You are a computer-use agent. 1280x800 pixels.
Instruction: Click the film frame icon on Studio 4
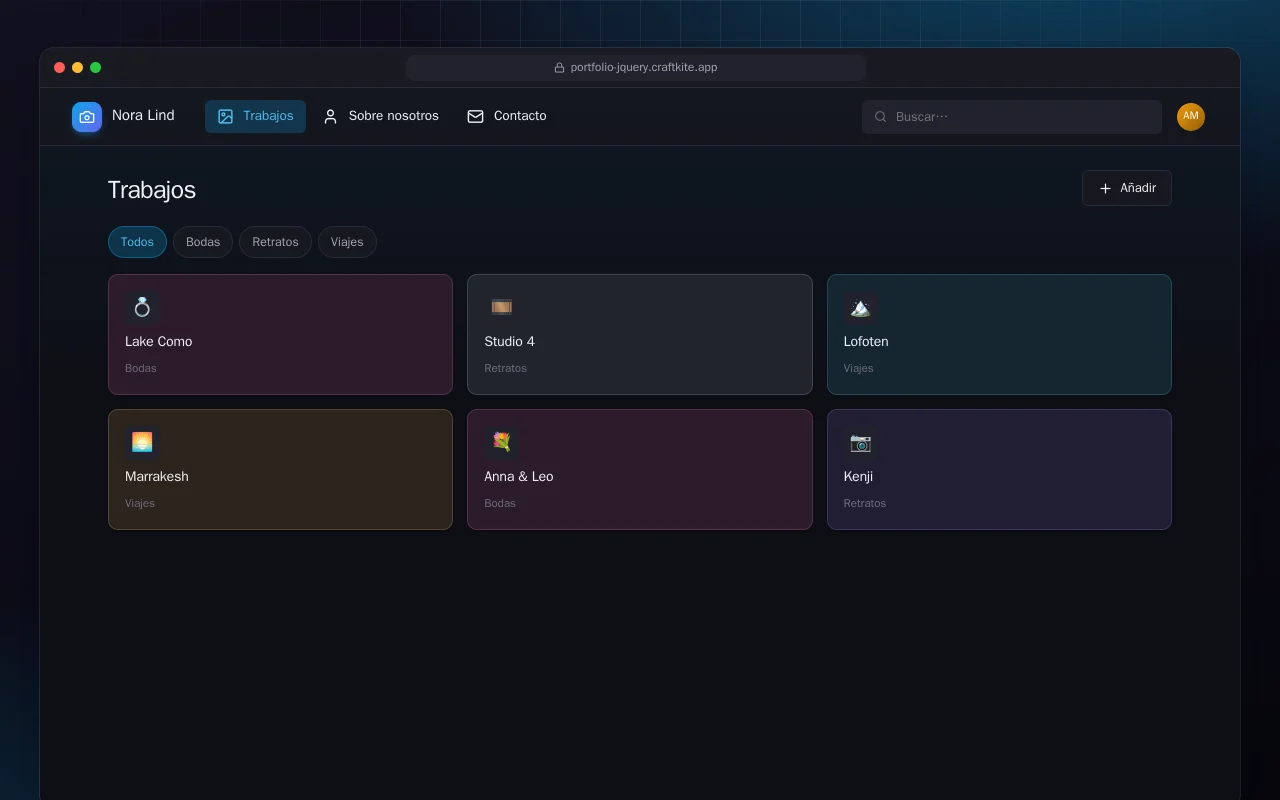pyautogui.click(x=501, y=307)
